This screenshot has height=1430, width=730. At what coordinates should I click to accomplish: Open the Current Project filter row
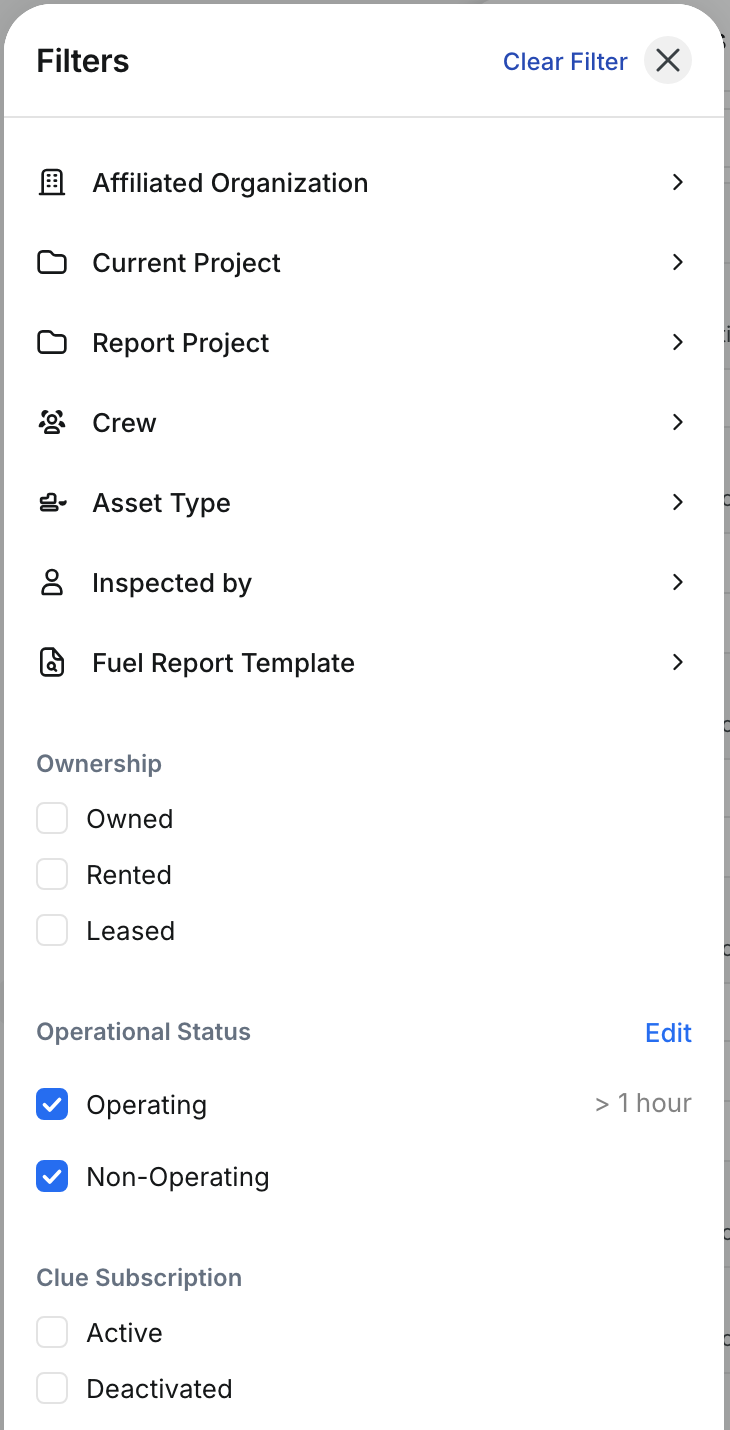pos(364,263)
